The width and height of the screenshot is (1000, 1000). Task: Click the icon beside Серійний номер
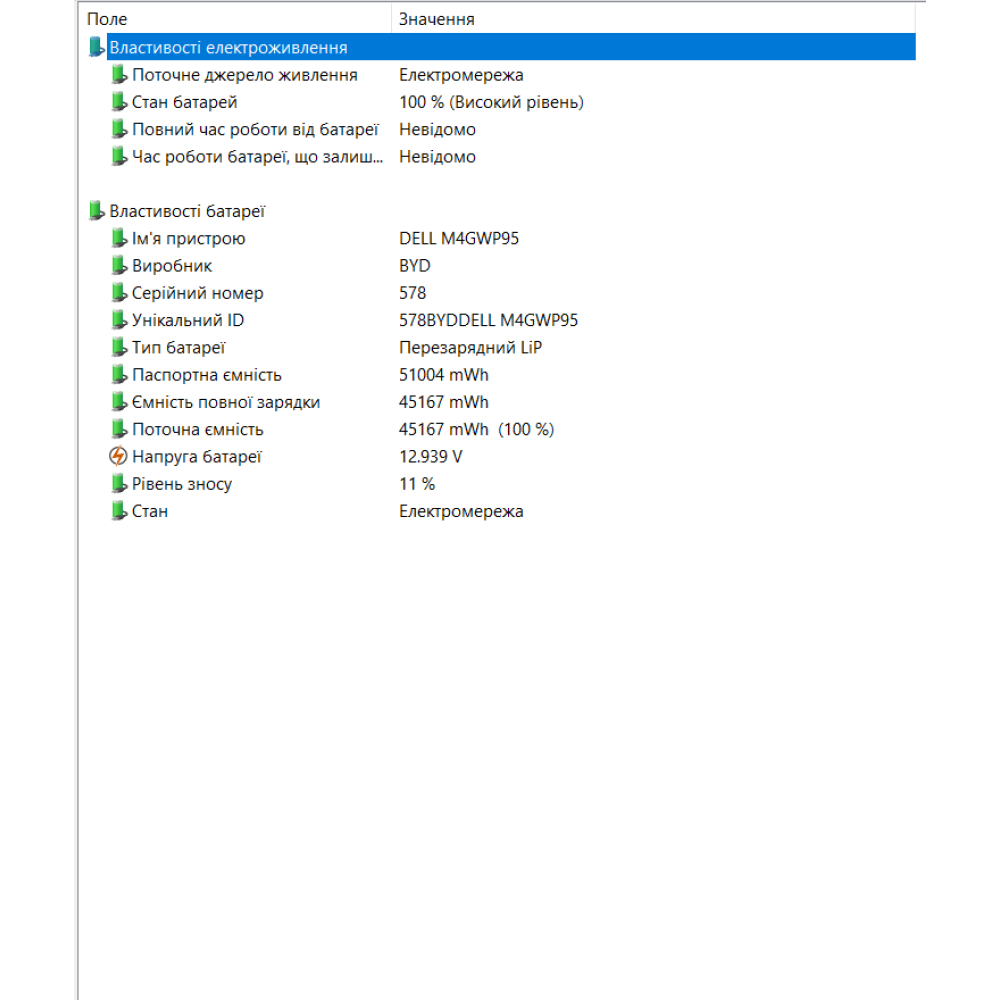point(118,292)
